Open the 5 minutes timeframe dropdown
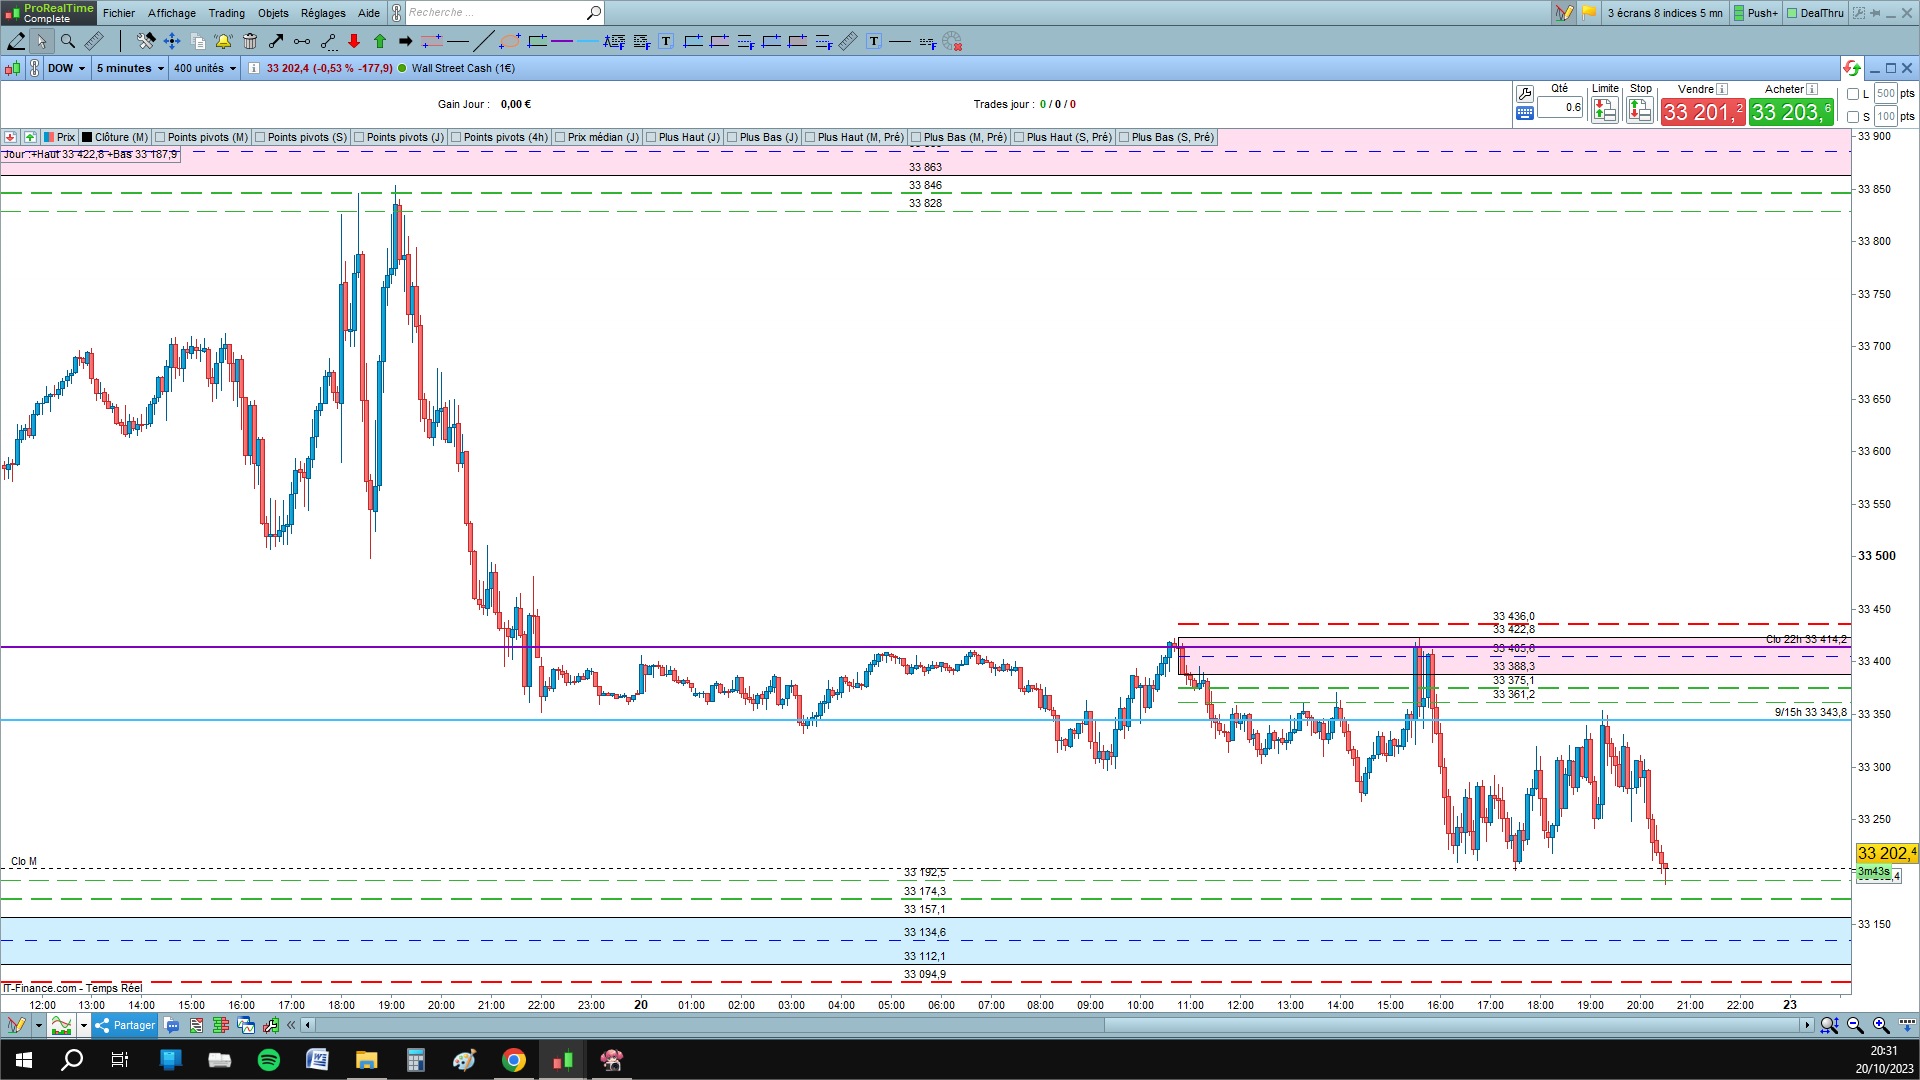 130,68
